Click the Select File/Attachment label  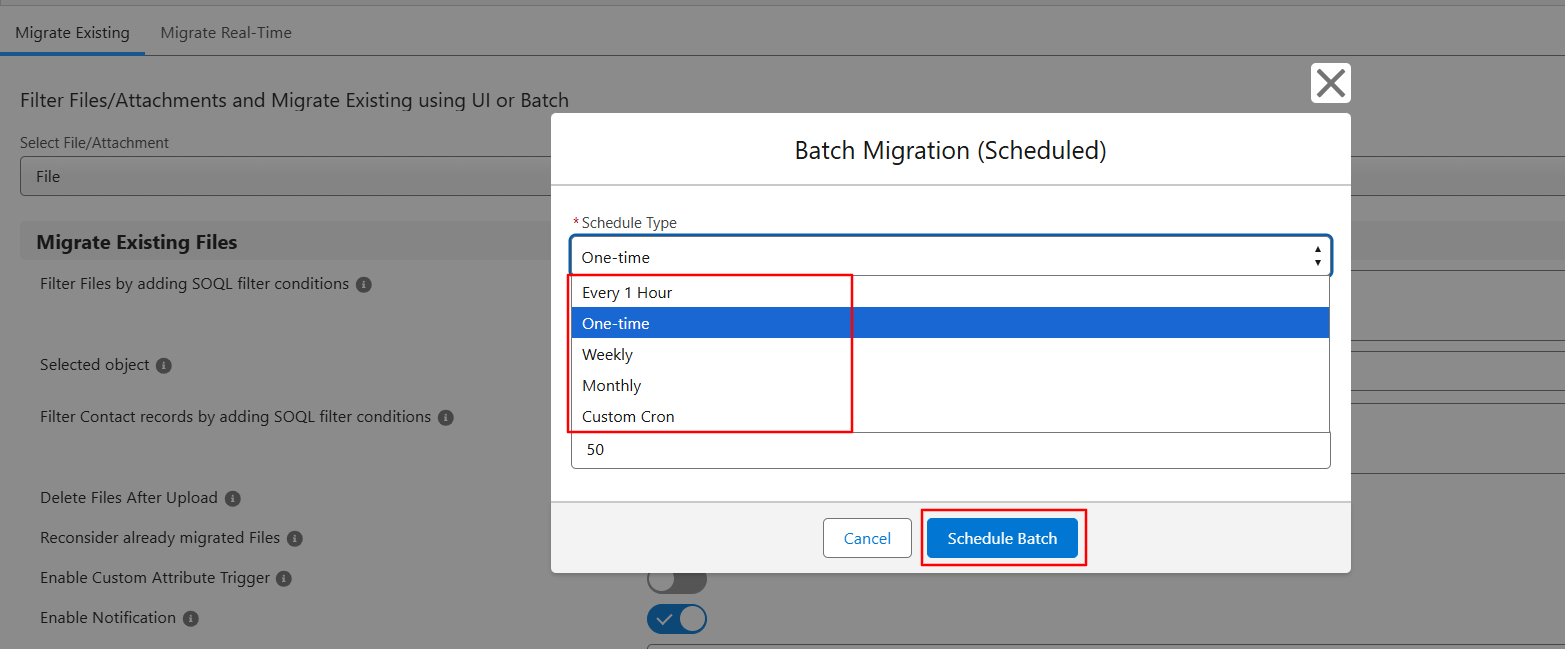tap(94, 143)
